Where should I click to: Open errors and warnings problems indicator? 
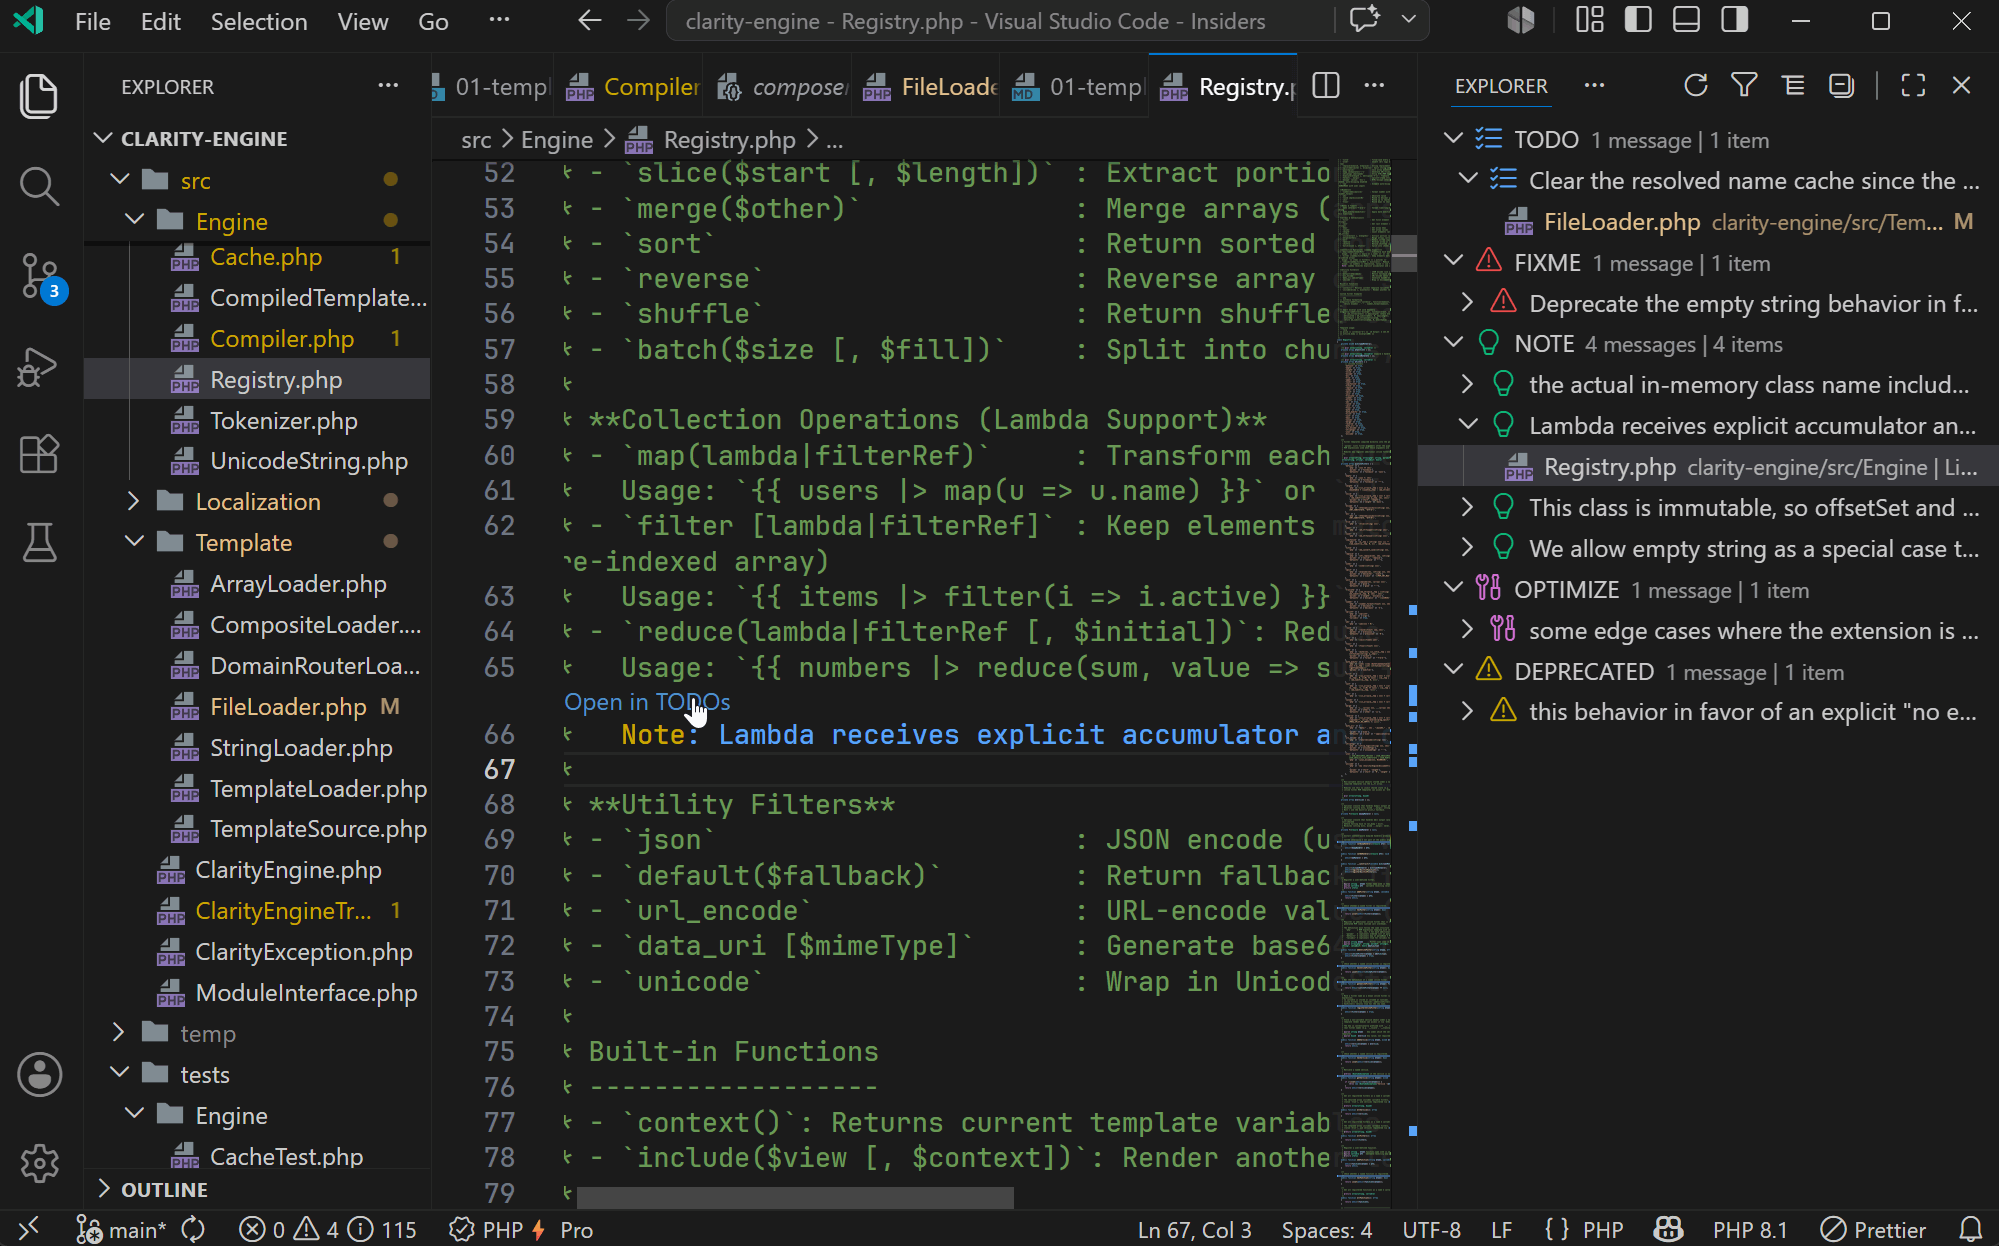coord(328,1229)
